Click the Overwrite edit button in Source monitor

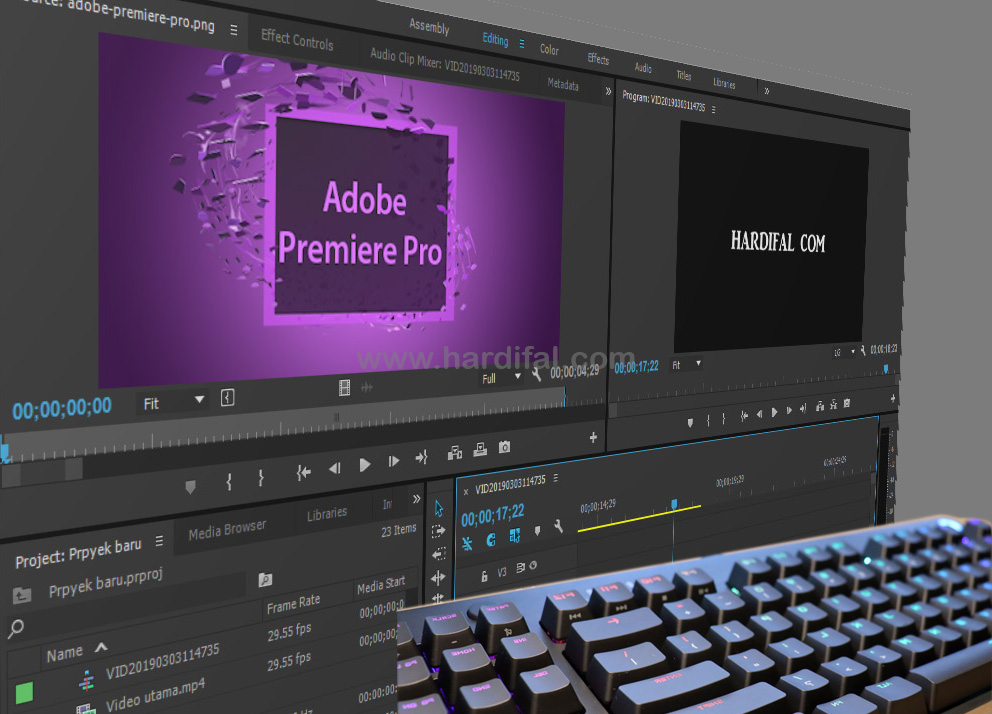click(x=480, y=450)
